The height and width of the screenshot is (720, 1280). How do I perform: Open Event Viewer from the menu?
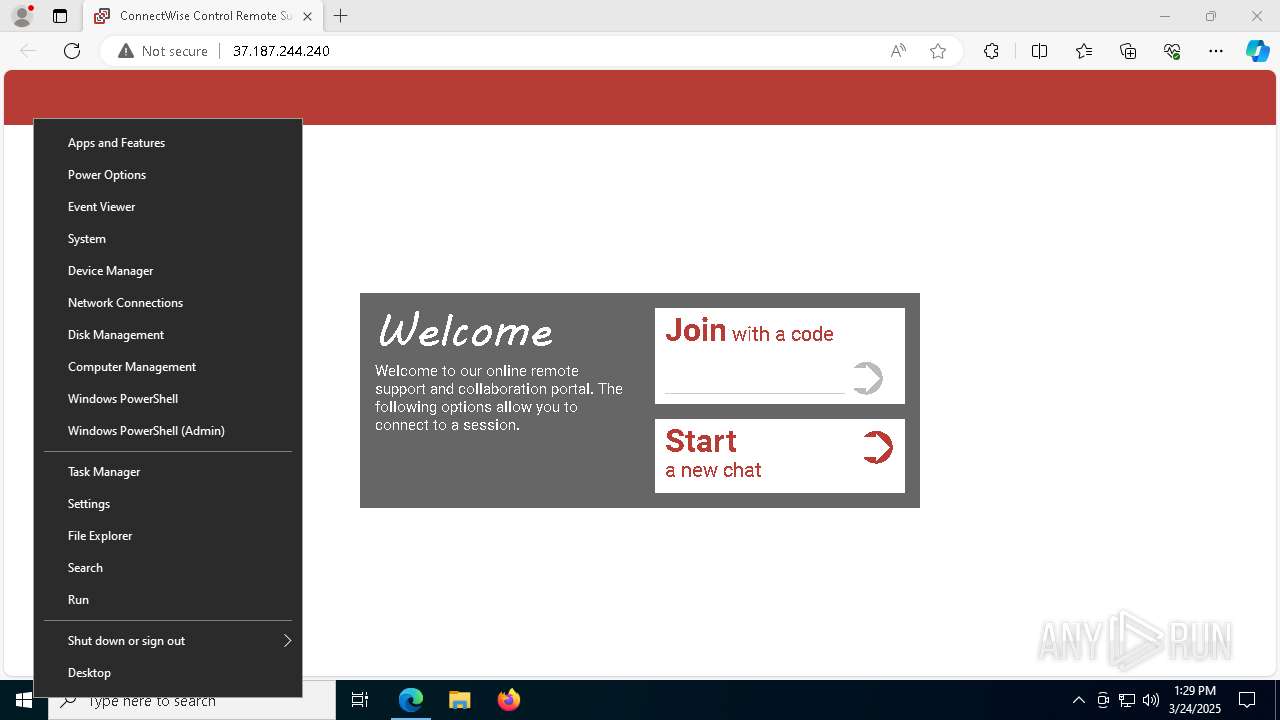click(x=168, y=207)
